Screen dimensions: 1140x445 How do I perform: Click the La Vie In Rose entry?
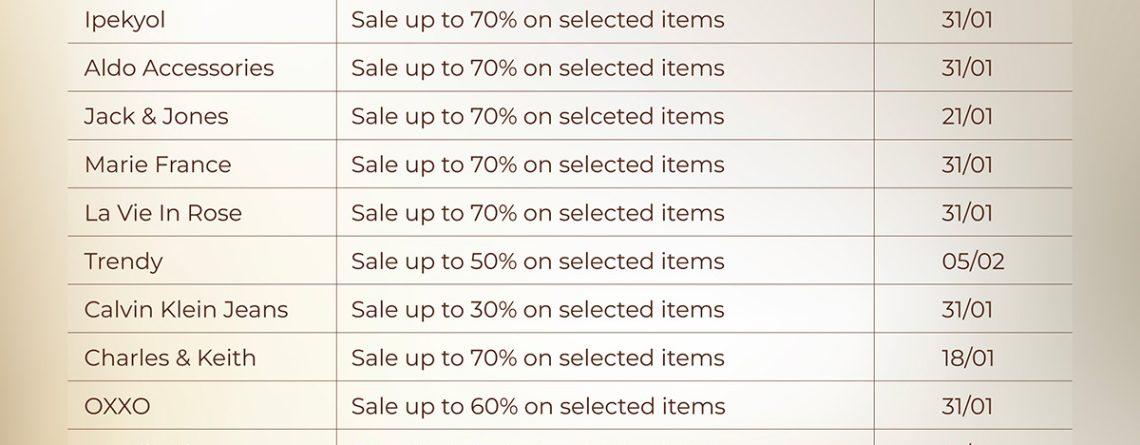[163, 213]
